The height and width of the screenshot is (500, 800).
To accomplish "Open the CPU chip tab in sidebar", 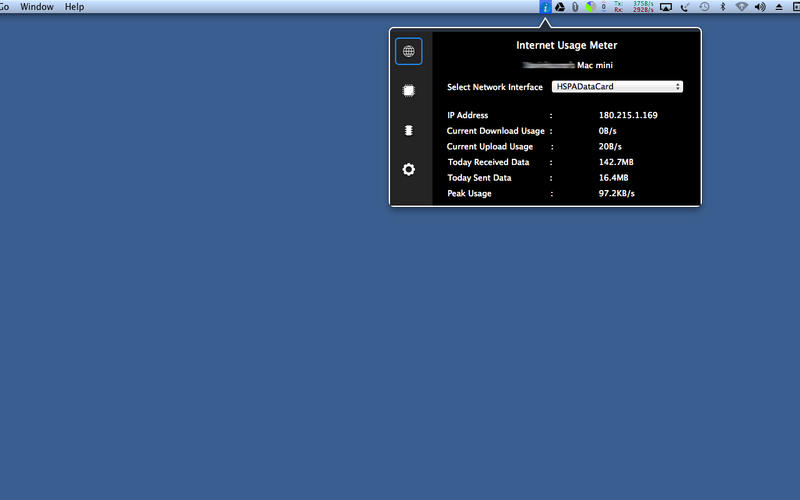I will (x=409, y=91).
